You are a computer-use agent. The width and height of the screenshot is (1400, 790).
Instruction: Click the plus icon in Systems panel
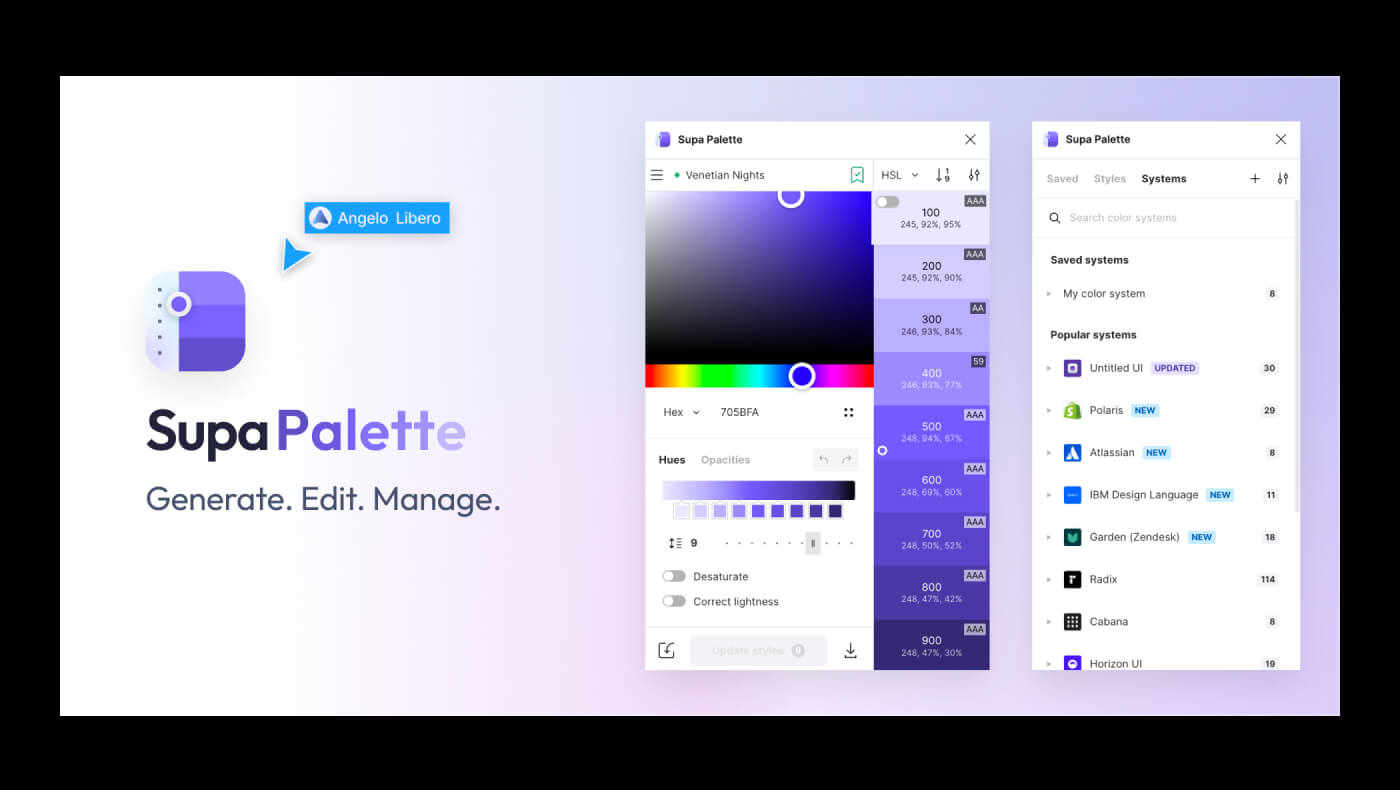(x=1255, y=179)
